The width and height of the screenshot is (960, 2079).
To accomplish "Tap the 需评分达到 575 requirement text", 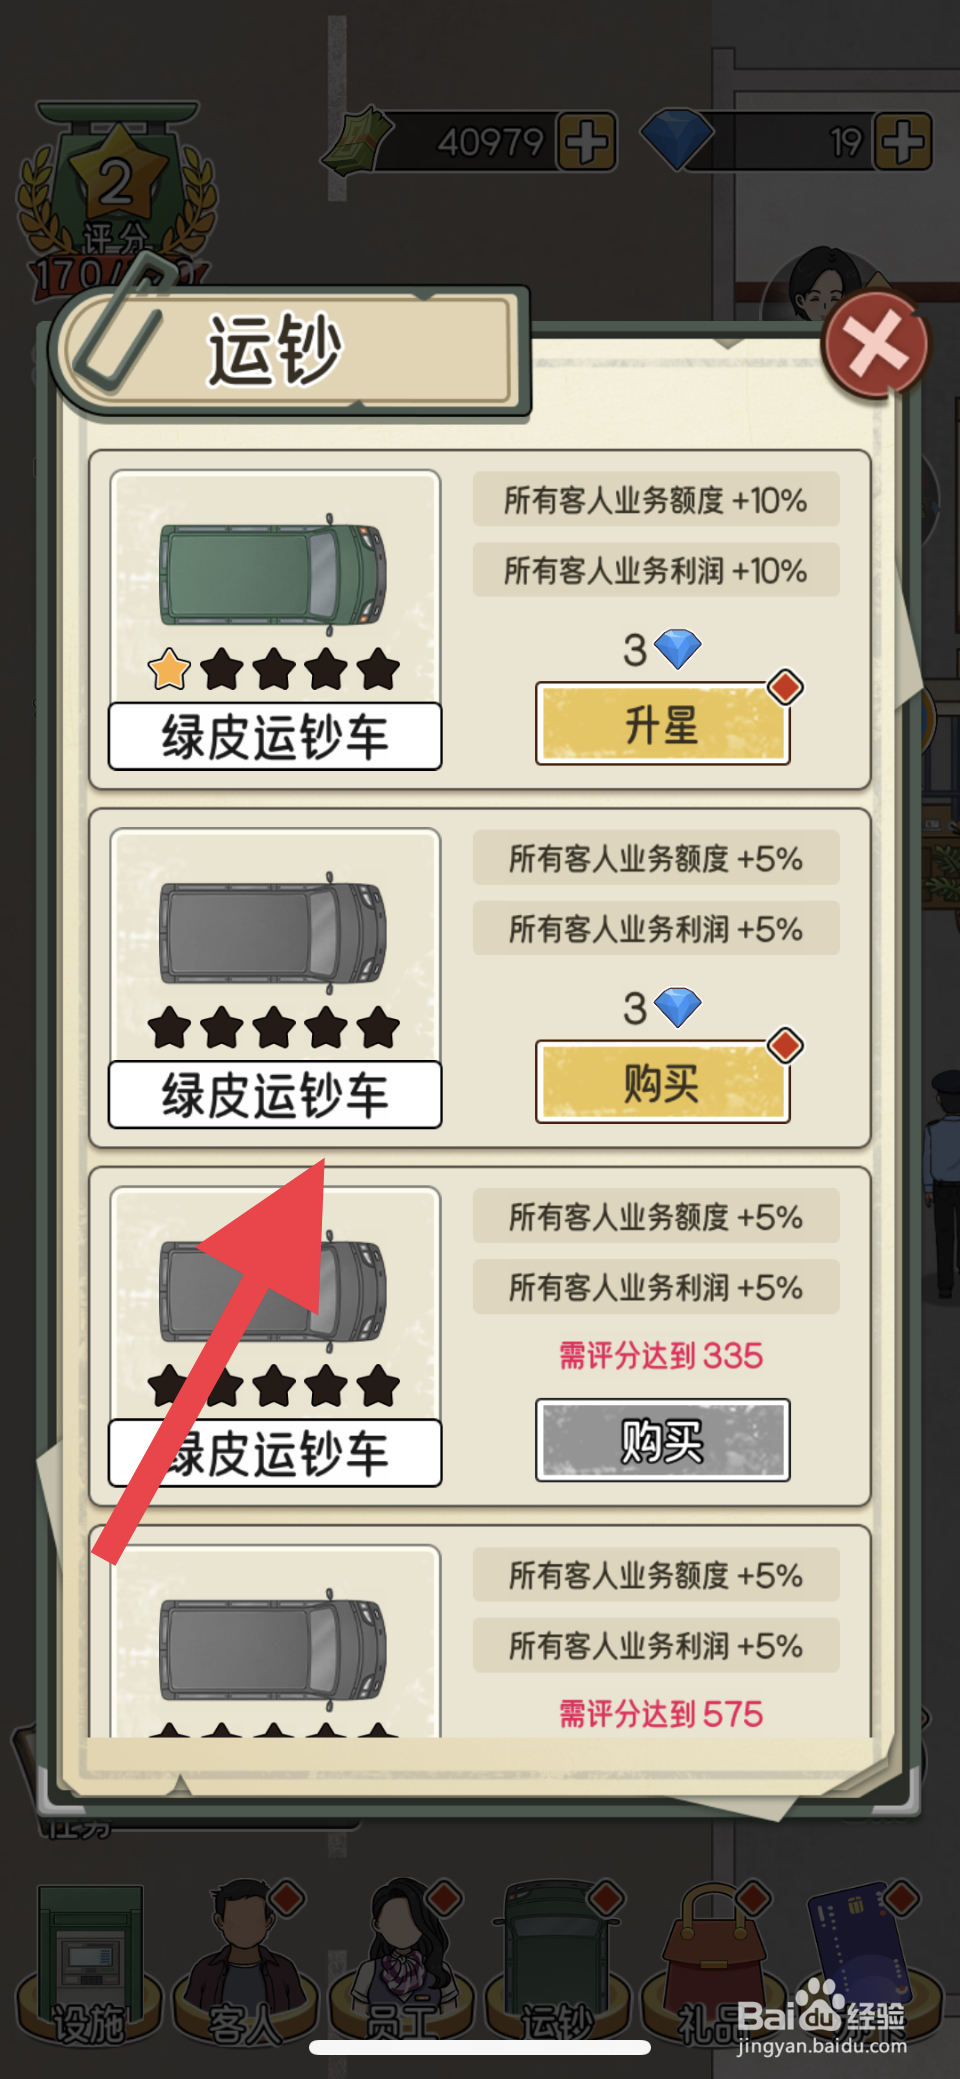I will pyautogui.click(x=661, y=1714).
